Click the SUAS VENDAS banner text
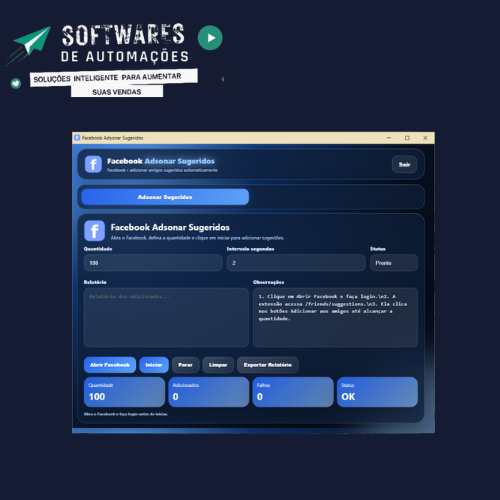Viewport: 500px width, 500px height. pyautogui.click(x=117, y=92)
